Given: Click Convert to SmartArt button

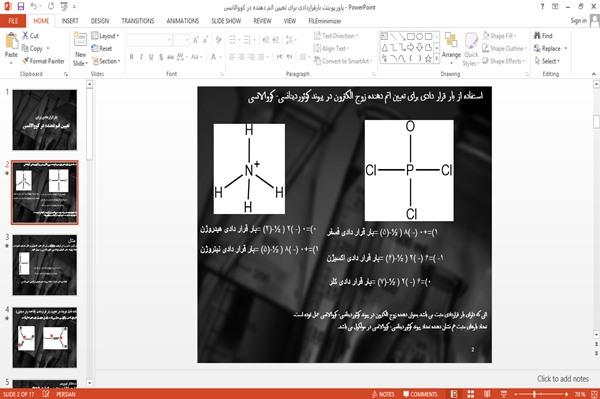Looking at the screenshot, I should click(342, 61).
